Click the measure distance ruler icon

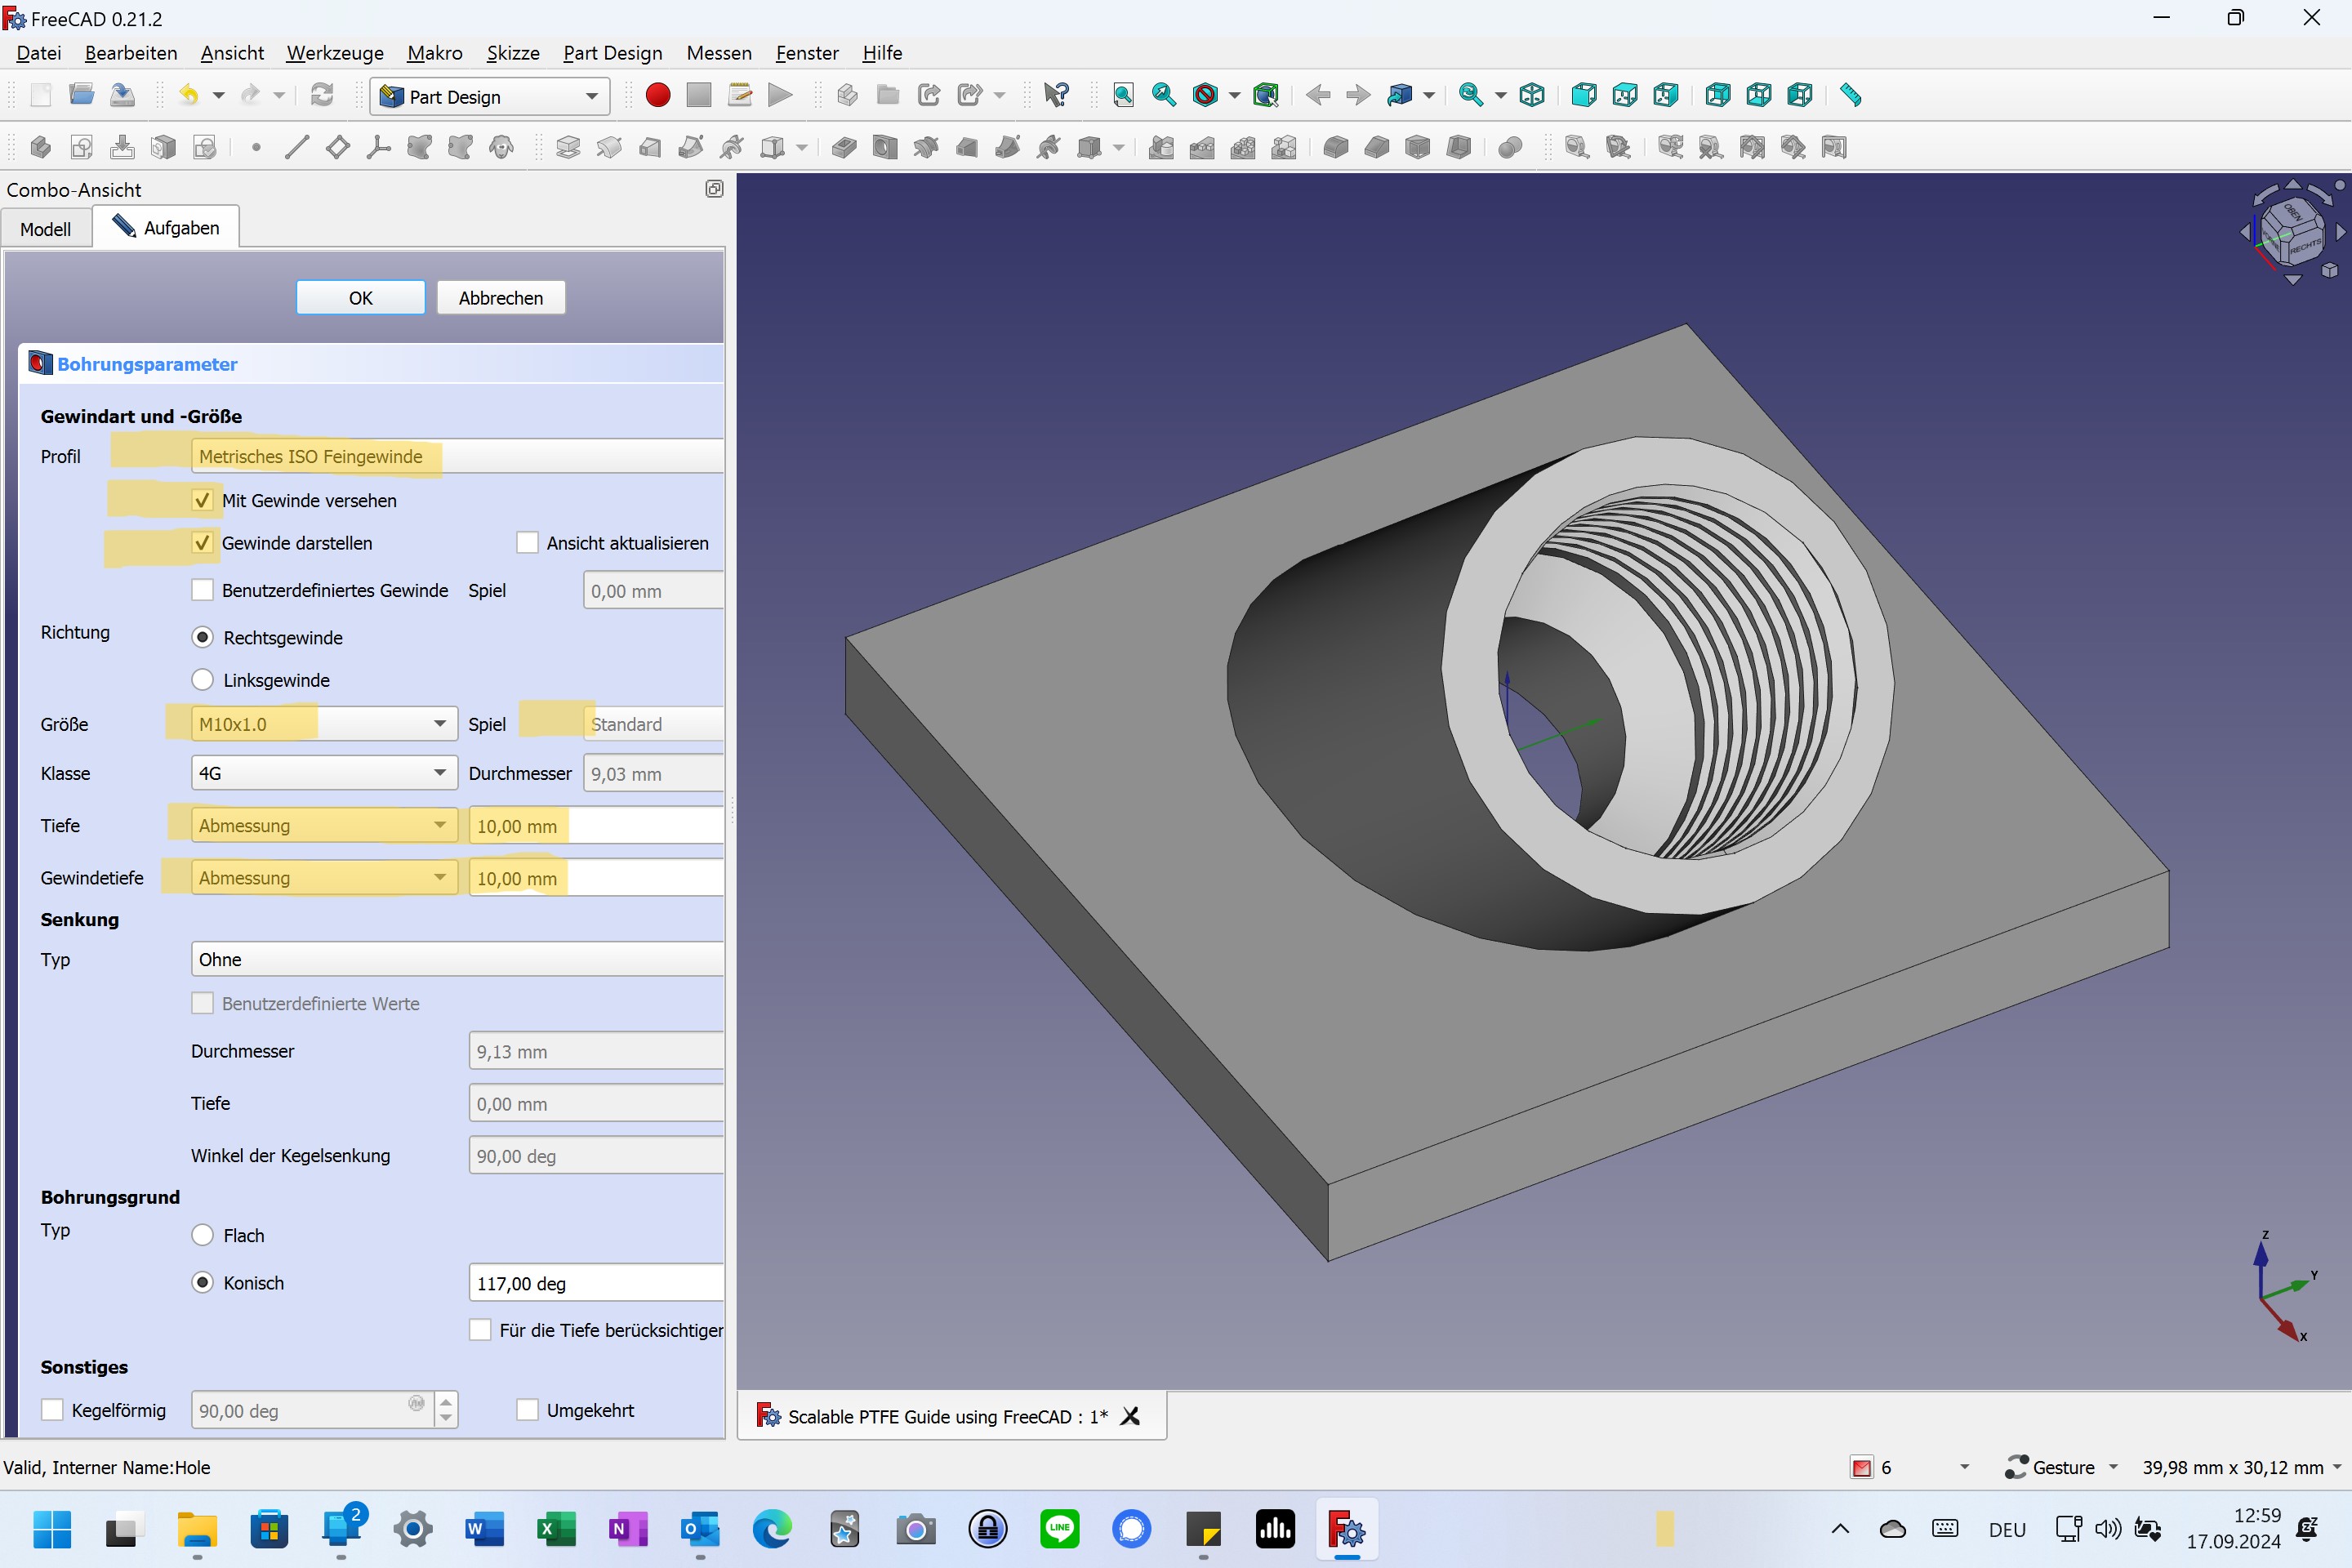[x=1851, y=95]
